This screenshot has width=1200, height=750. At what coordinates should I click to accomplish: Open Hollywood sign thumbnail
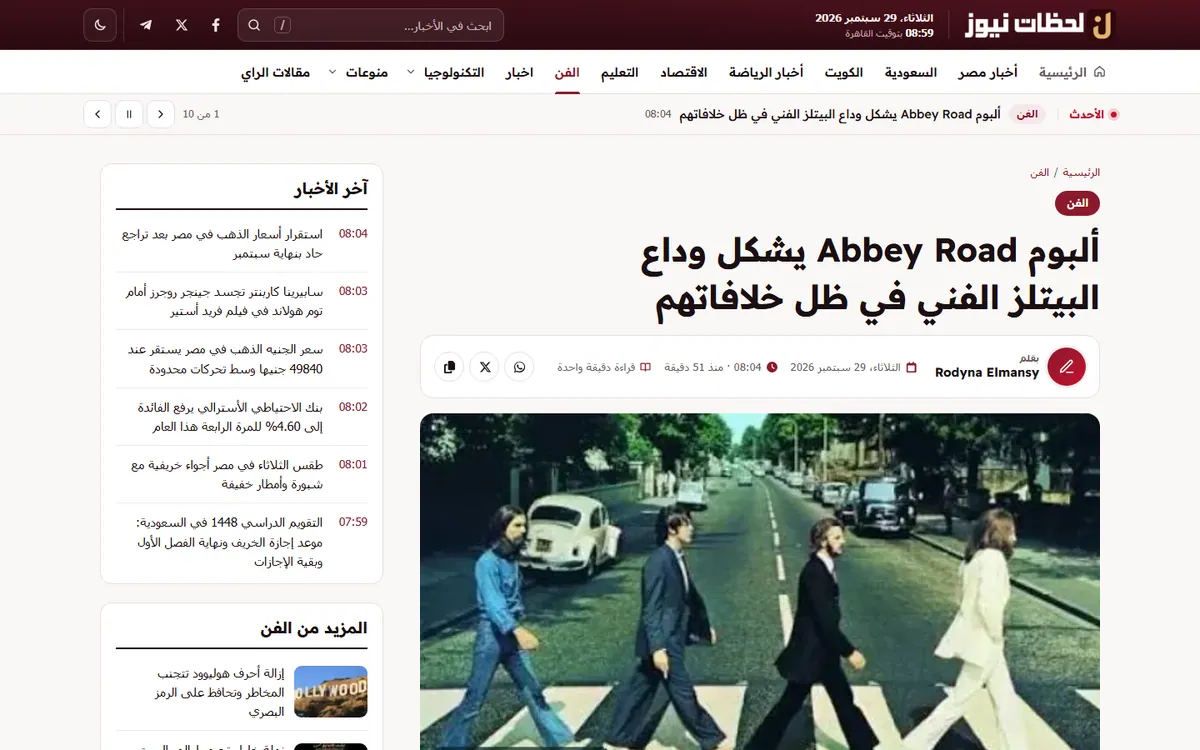[x=331, y=692]
